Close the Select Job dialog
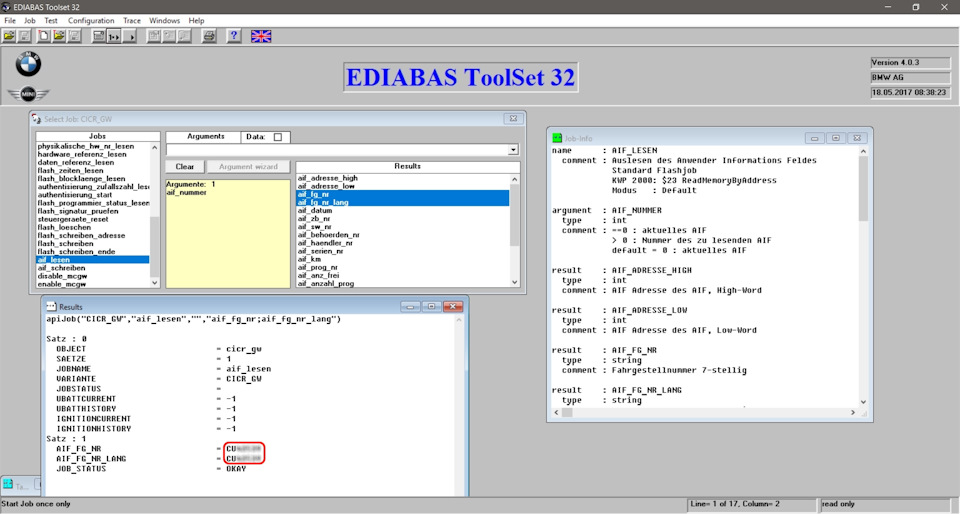The image size is (960, 514). pos(513,119)
